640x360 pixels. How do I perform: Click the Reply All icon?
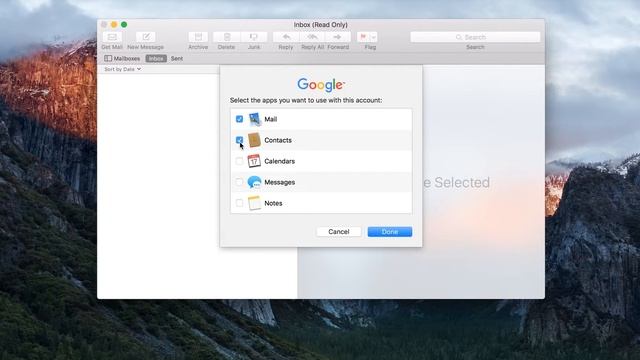click(x=312, y=37)
